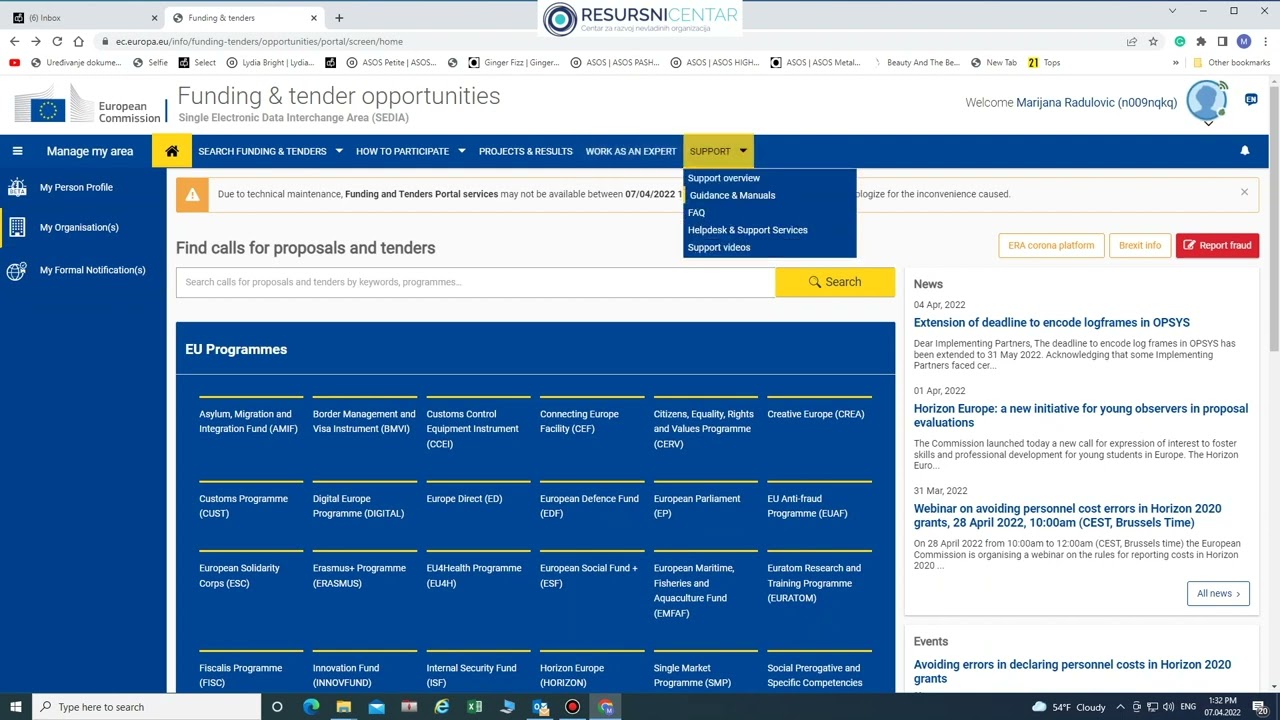Select FAQ in the Support menu
This screenshot has width=1280, height=720.
[x=696, y=212]
